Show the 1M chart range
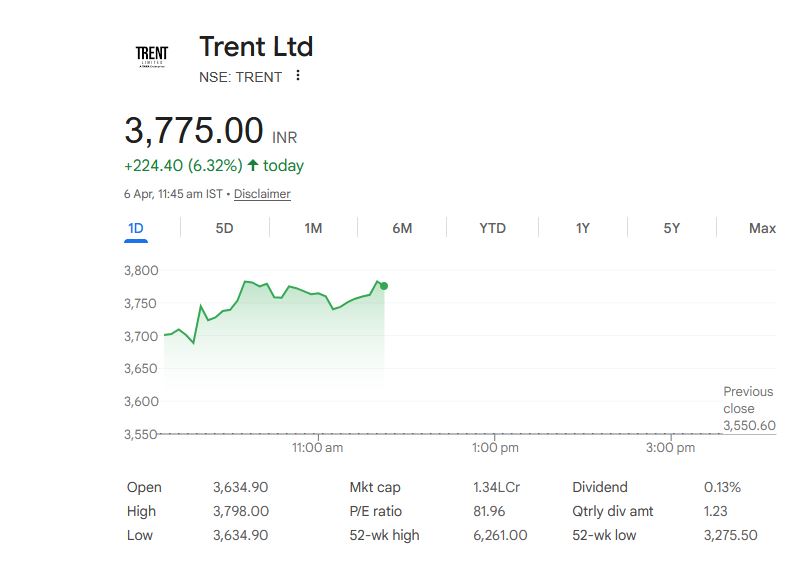Screen dimensions: 791x577 tap(313, 228)
